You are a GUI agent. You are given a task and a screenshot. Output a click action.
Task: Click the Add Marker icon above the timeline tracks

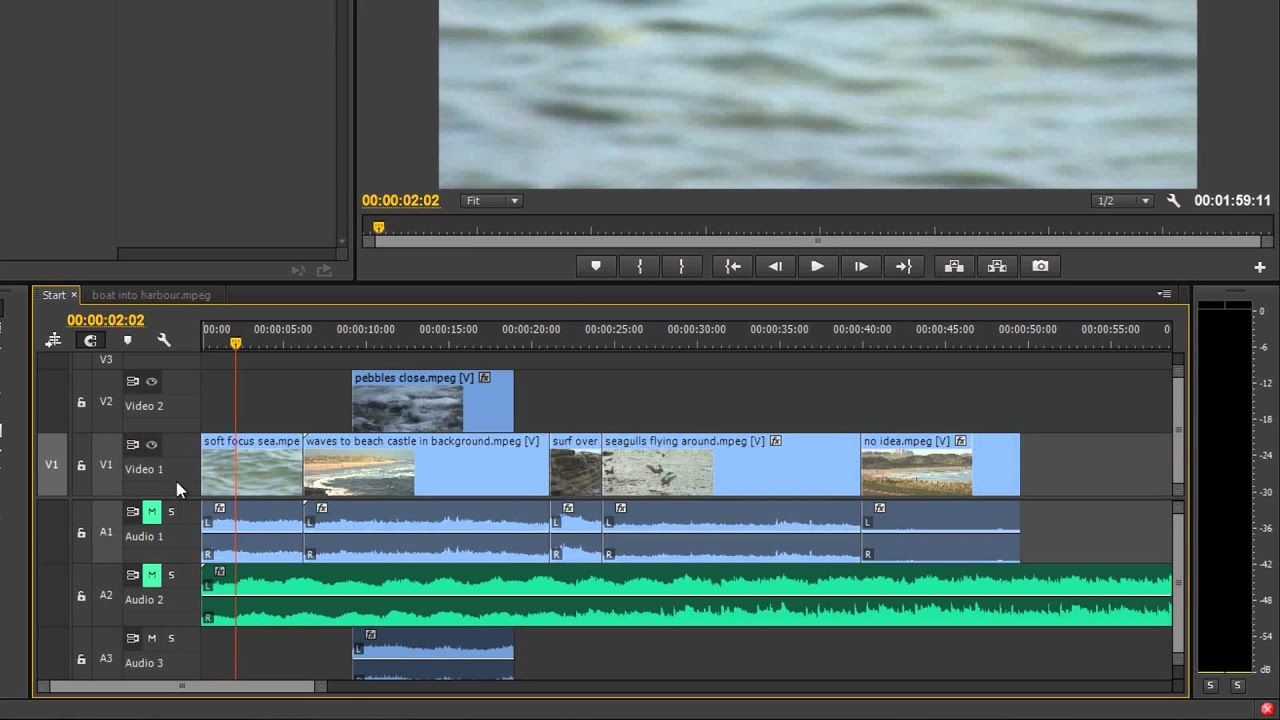(x=128, y=341)
